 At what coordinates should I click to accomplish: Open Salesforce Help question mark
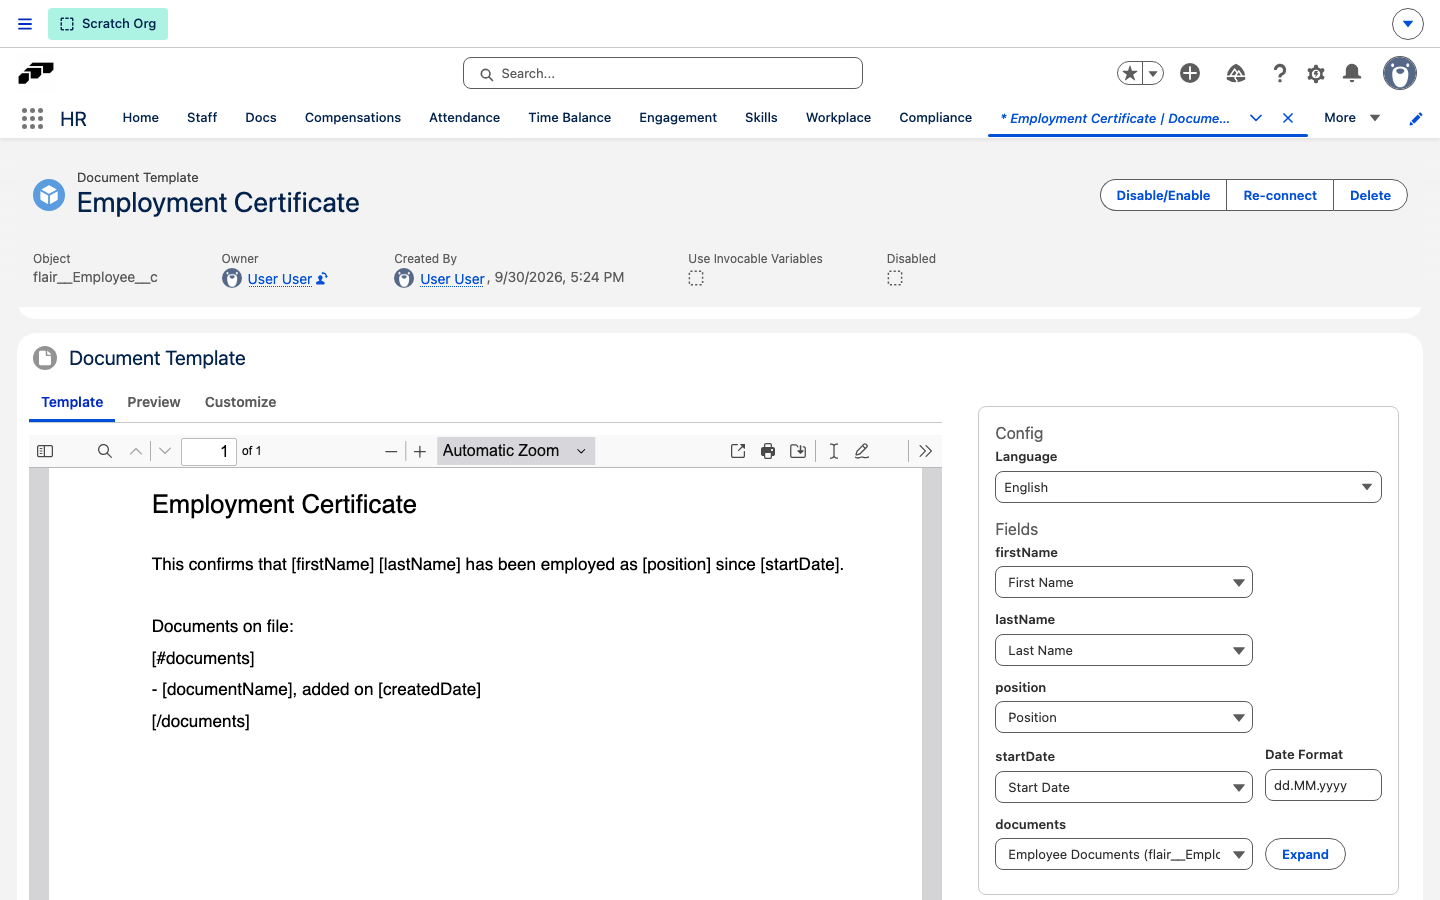[x=1279, y=73]
